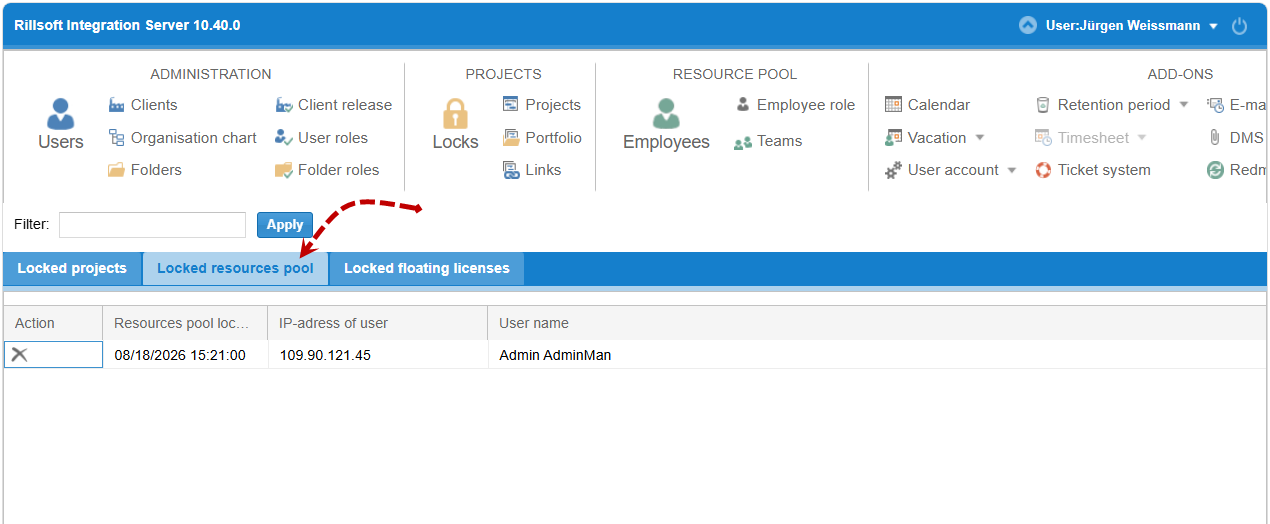Open Projects list
The height and width of the screenshot is (524, 1270).
point(541,105)
